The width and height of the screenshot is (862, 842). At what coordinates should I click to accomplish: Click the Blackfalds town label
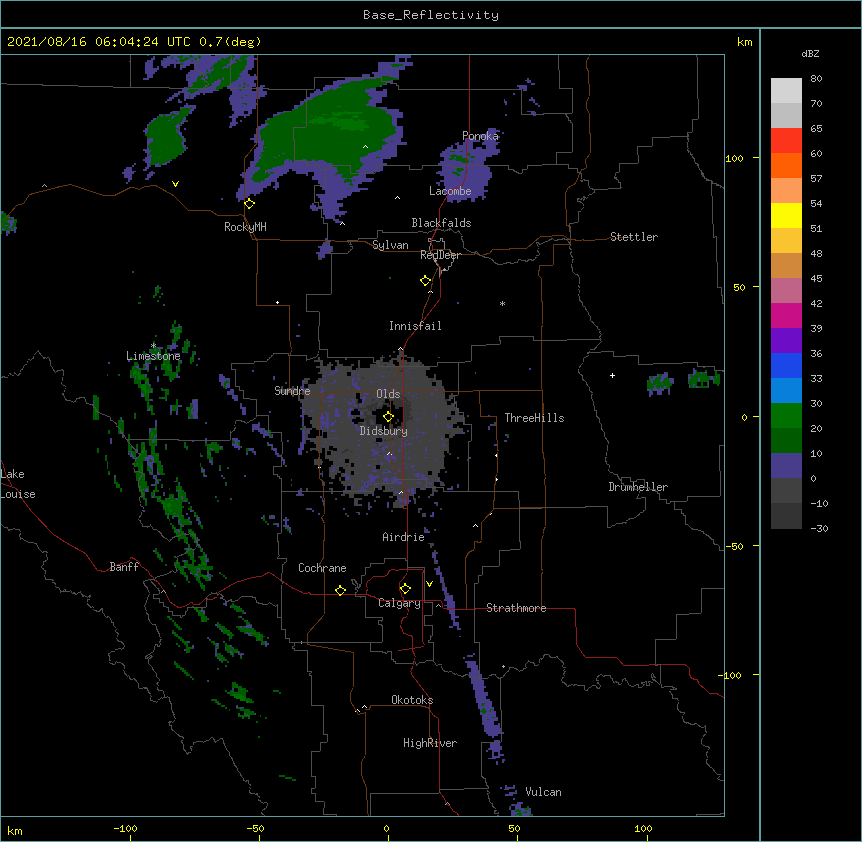pyautogui.click(x=441, y=223)
